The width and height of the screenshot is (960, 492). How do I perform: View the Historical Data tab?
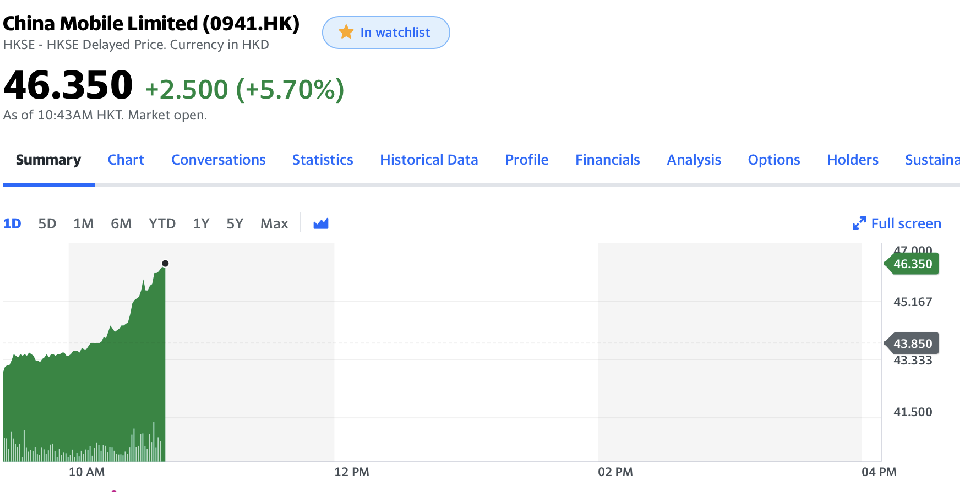(x=429, y=160)
